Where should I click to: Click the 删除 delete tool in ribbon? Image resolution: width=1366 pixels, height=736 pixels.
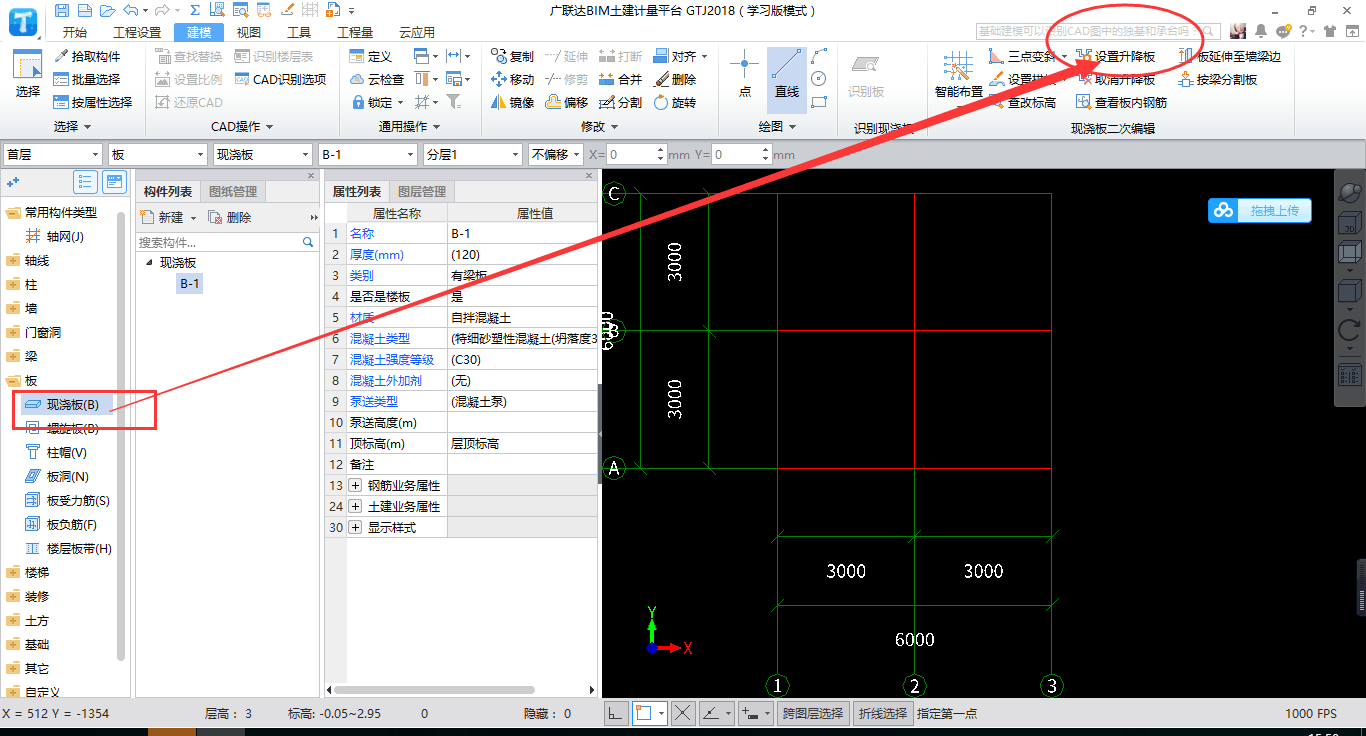(x=675, y=79)
